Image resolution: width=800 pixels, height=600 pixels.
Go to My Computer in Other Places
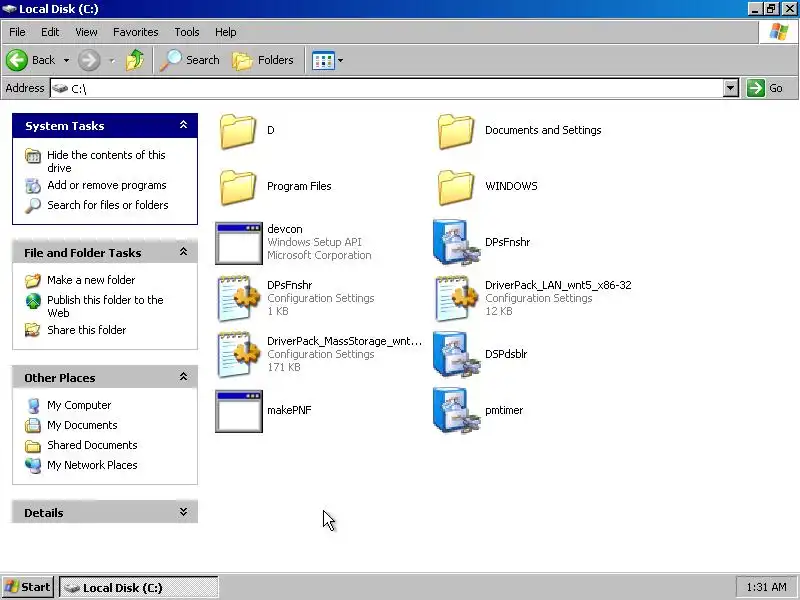pos(79,405)
